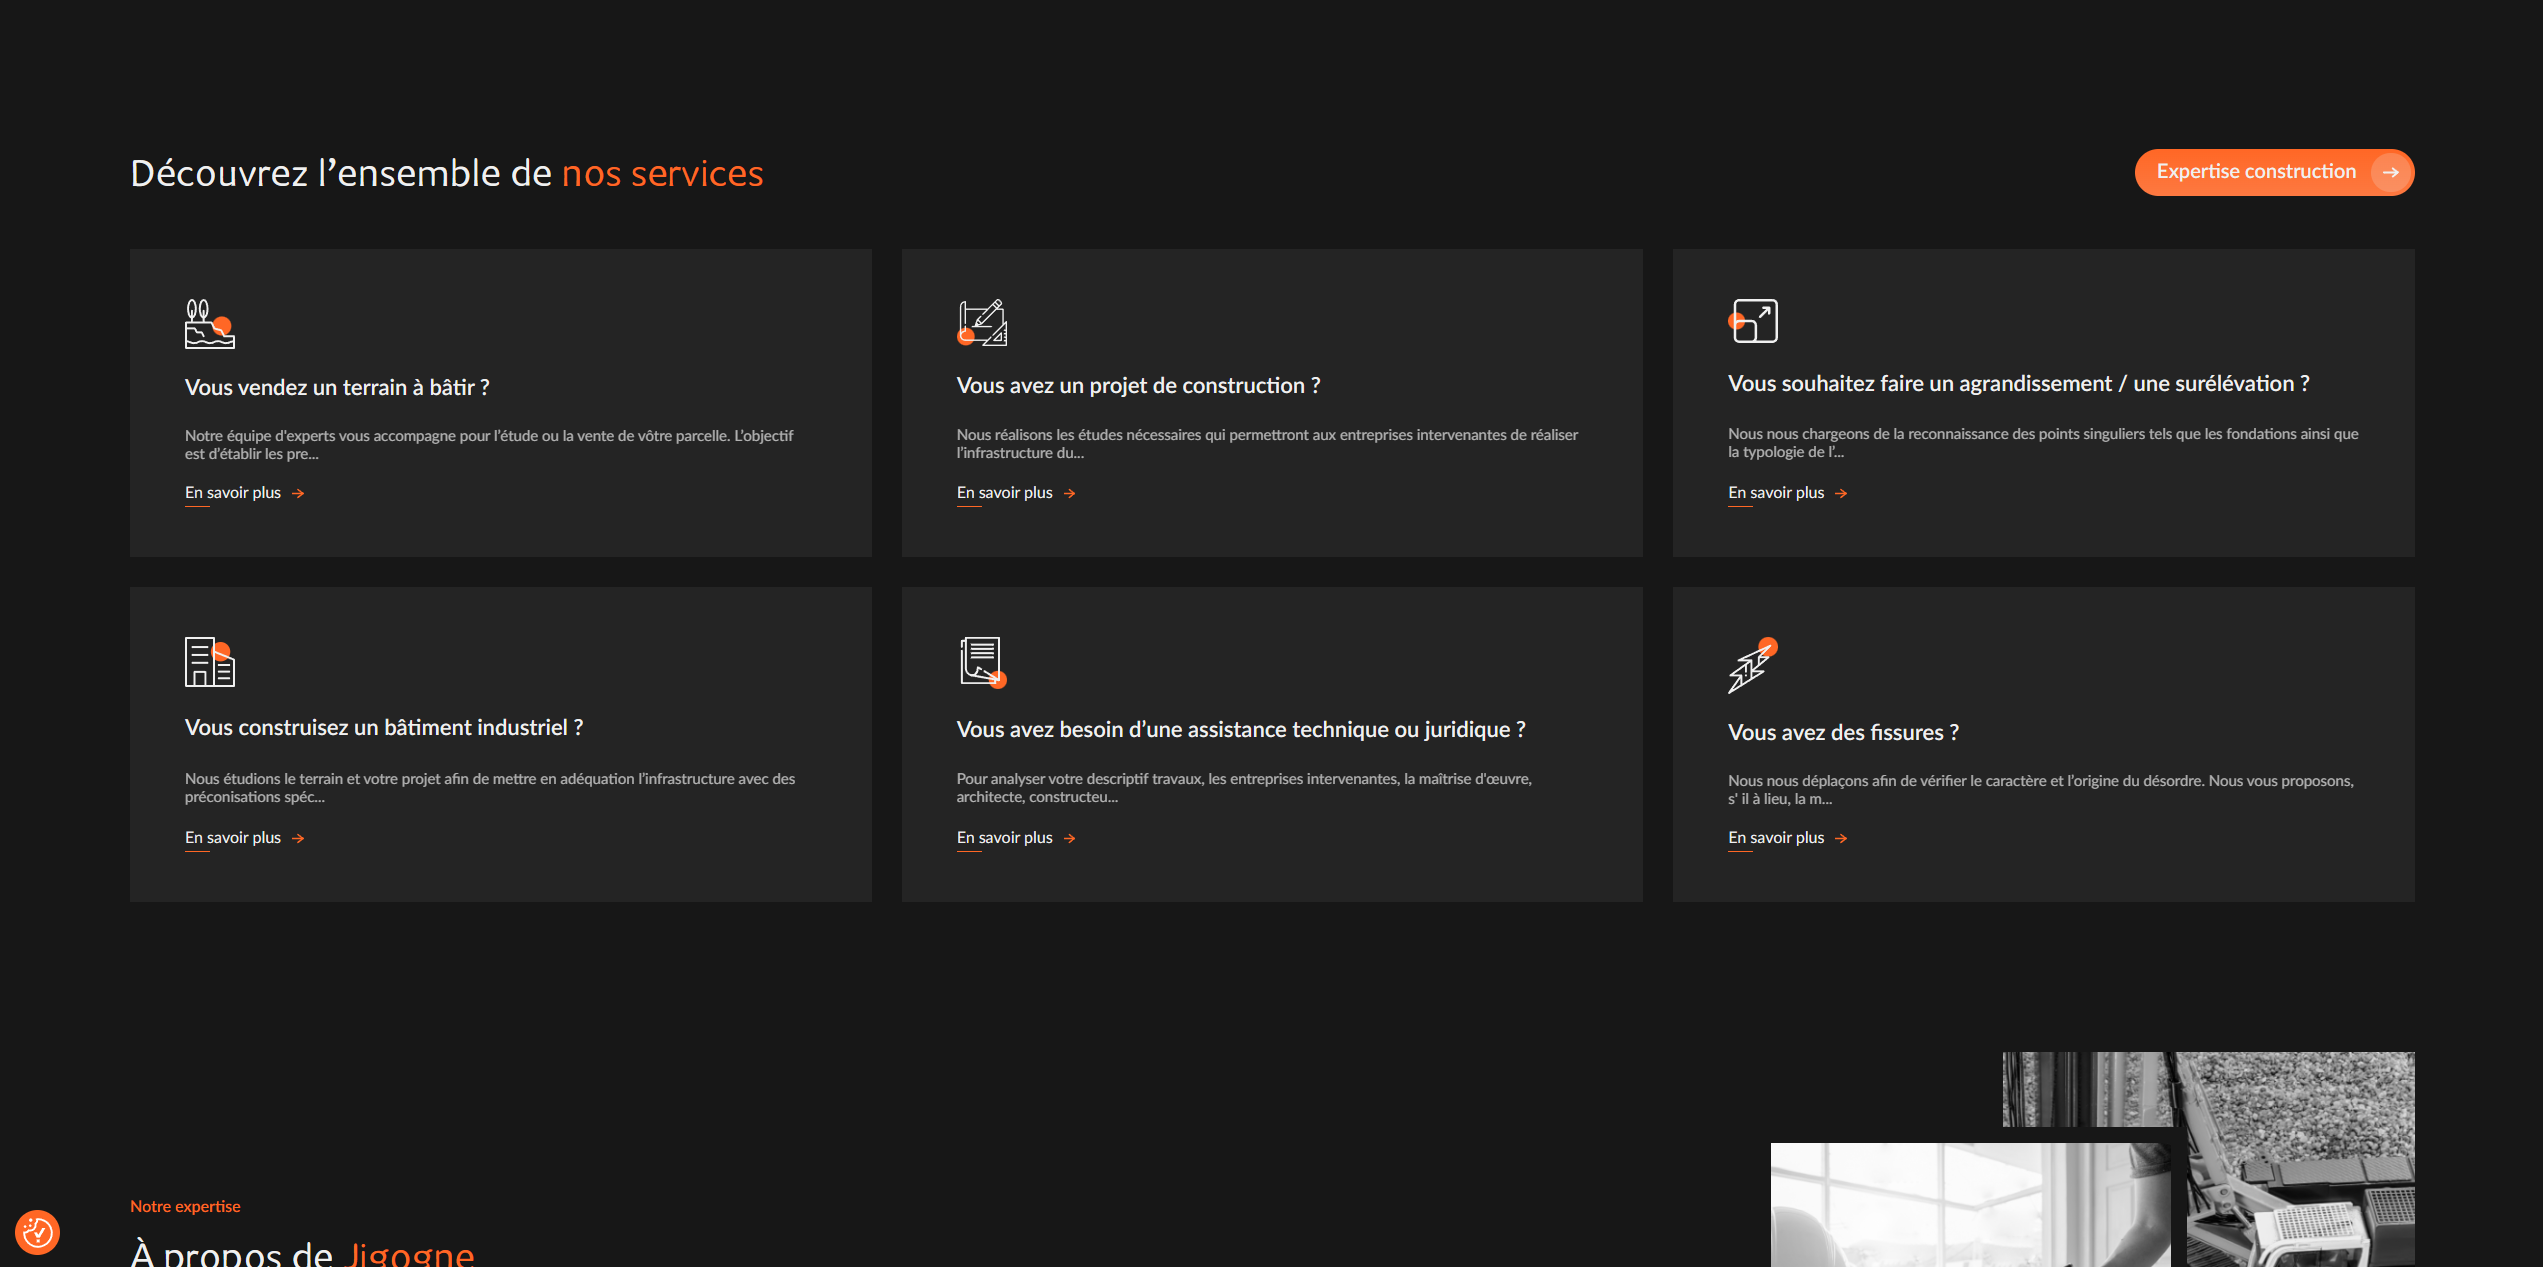The height and width of the screenshot is (1267, 2543).
Task: Click description starting Nous nous chargeons de la reconnaissance
Action: pyautogui.click(x=2043, y=443)
